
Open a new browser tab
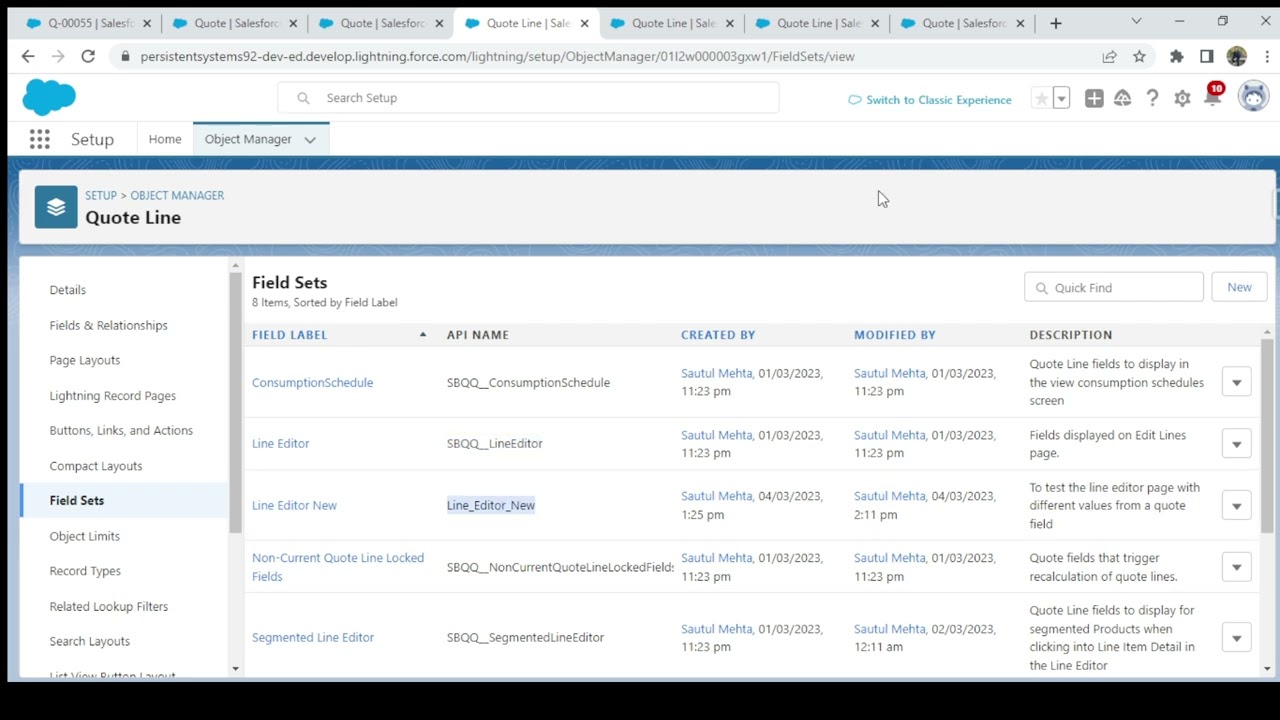(x=1056, y=23)
